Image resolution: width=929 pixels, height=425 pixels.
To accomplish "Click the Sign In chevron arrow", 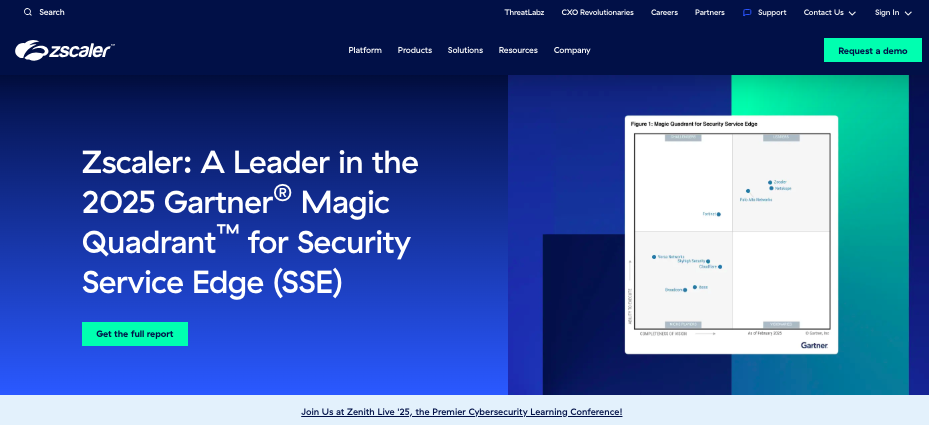I will click(x=908, y=13).
